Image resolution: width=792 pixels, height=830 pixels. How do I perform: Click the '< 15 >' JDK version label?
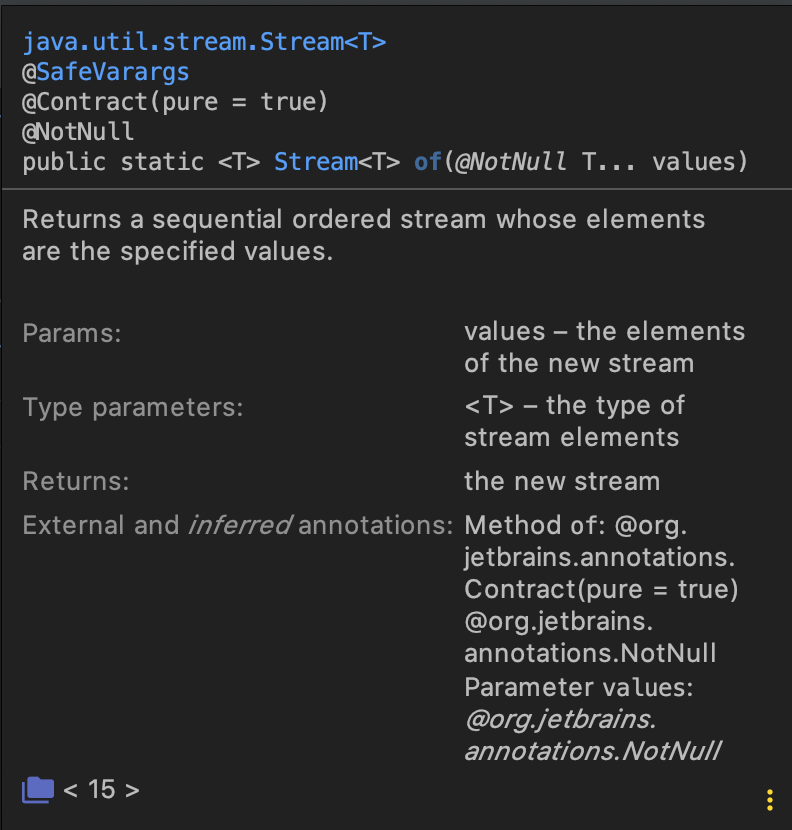101,789
